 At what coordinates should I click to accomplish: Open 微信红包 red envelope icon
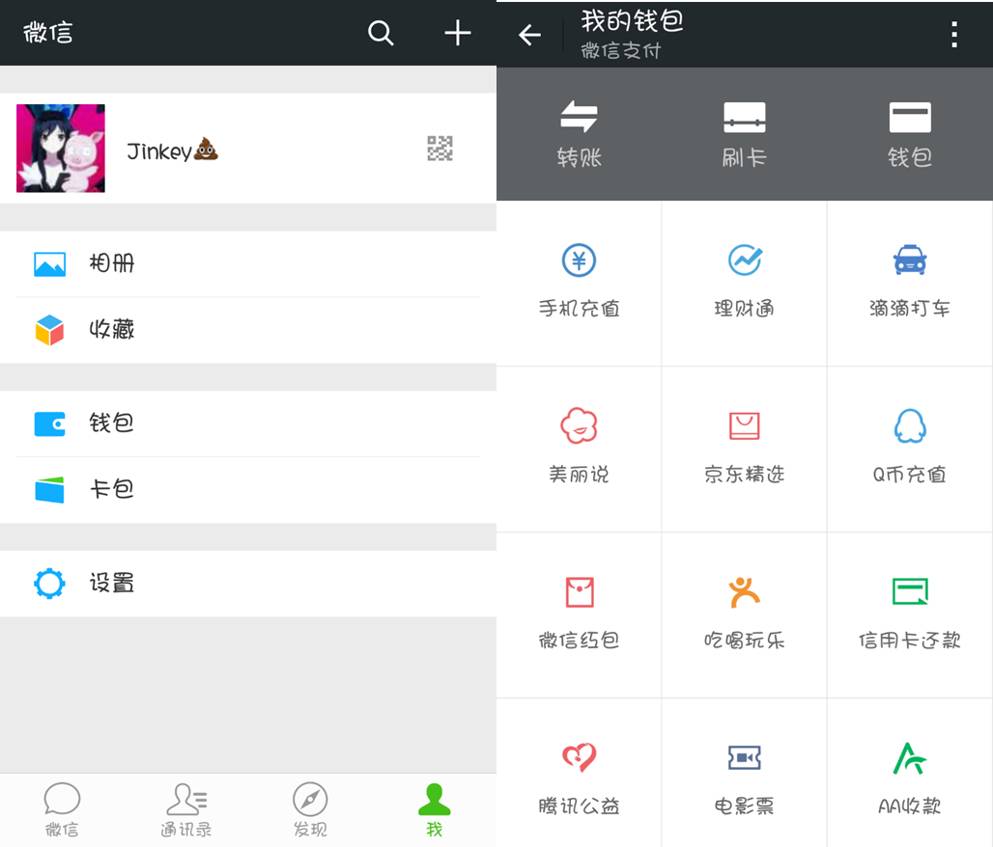click(579, 592)
